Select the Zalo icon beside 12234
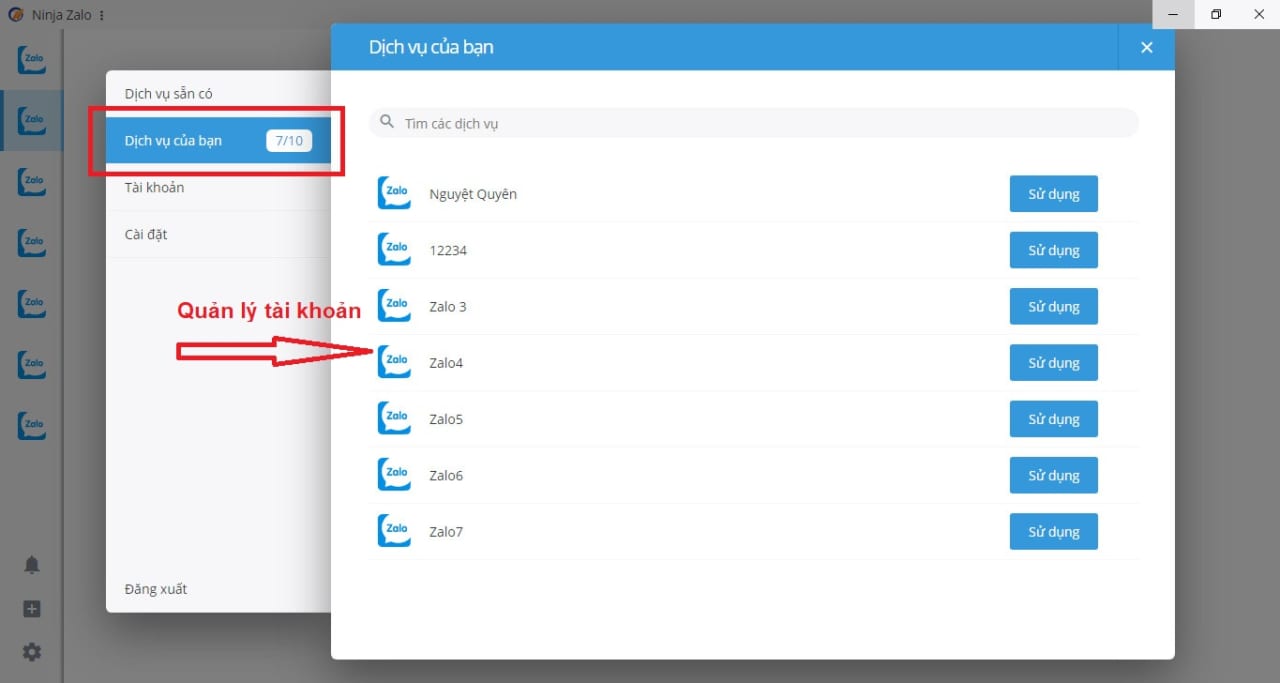 coord(394,250)
